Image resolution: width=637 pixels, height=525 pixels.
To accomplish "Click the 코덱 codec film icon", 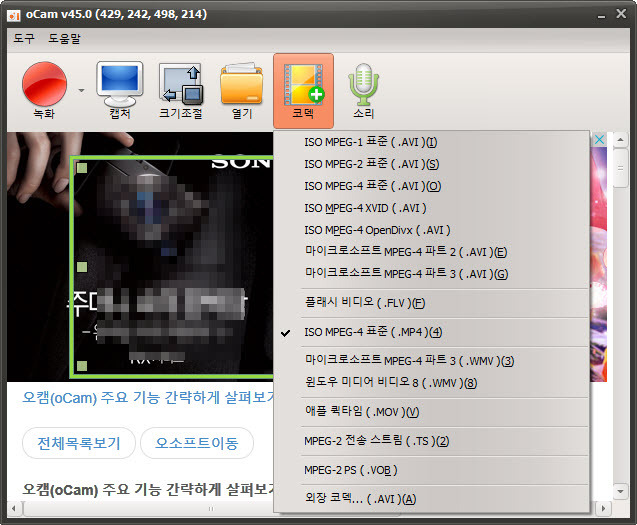I will click(x=303, y=84).
